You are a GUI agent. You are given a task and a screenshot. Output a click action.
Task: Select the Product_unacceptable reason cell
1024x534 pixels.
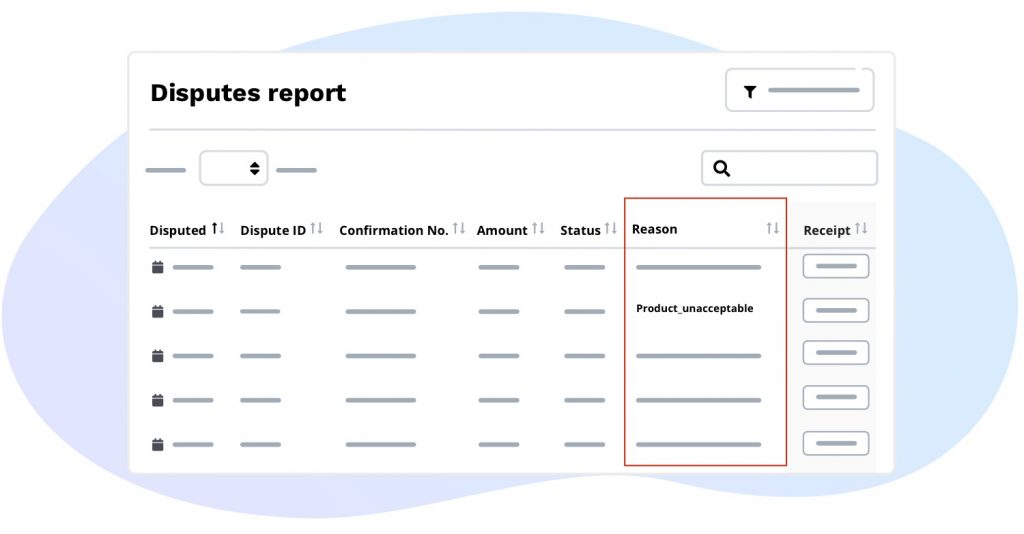pos(694,309)
